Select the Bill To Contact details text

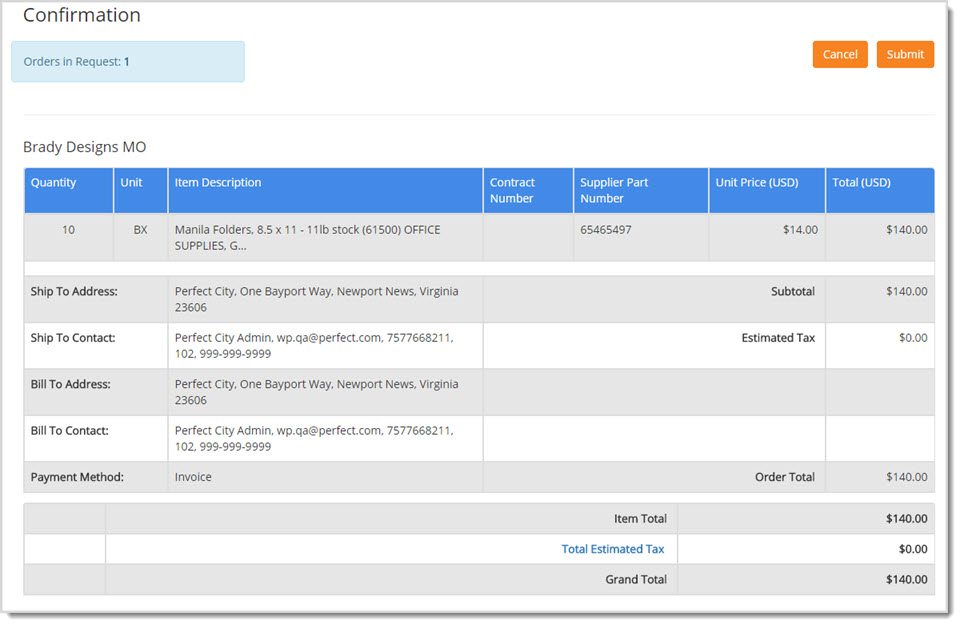pos(314,439)
